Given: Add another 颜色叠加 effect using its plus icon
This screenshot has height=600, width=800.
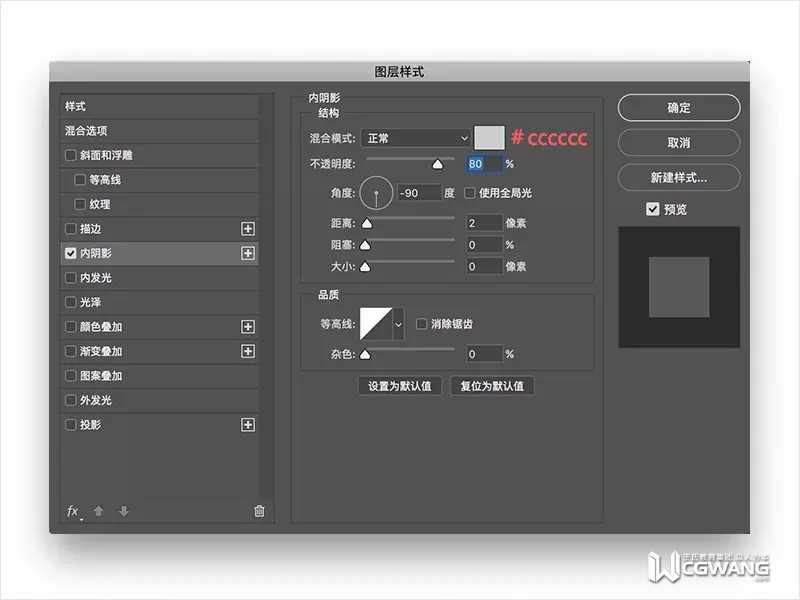Looking at the screenshot, I should click(x=248, y=327).
